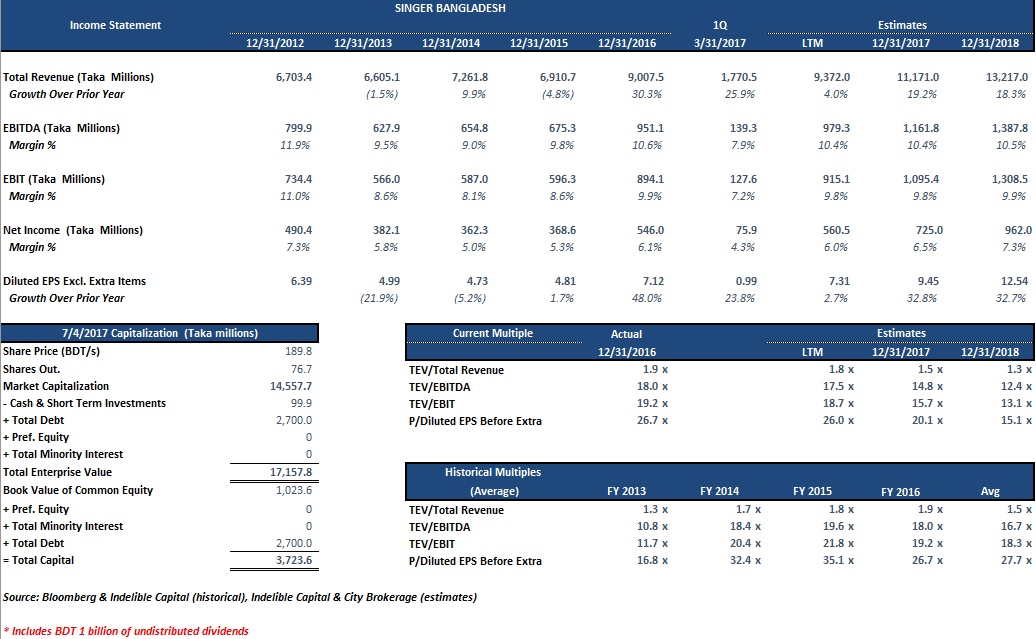Select the 13,217.0 revenue estimate
The height and width of the screenshot is (639, 1036).
coord(1008,77)
